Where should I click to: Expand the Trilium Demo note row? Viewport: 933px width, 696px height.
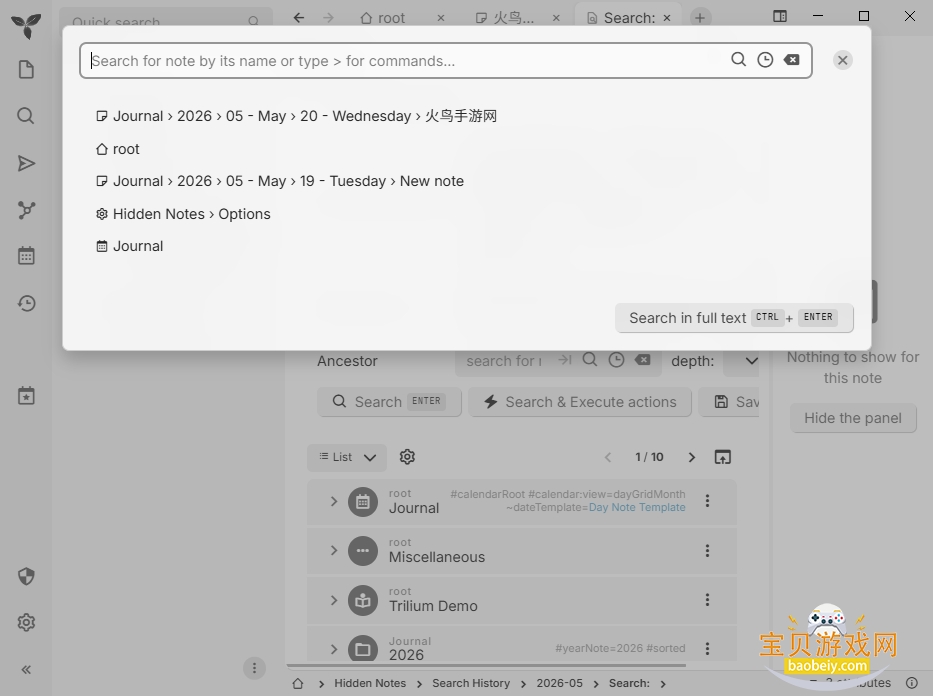334,600
